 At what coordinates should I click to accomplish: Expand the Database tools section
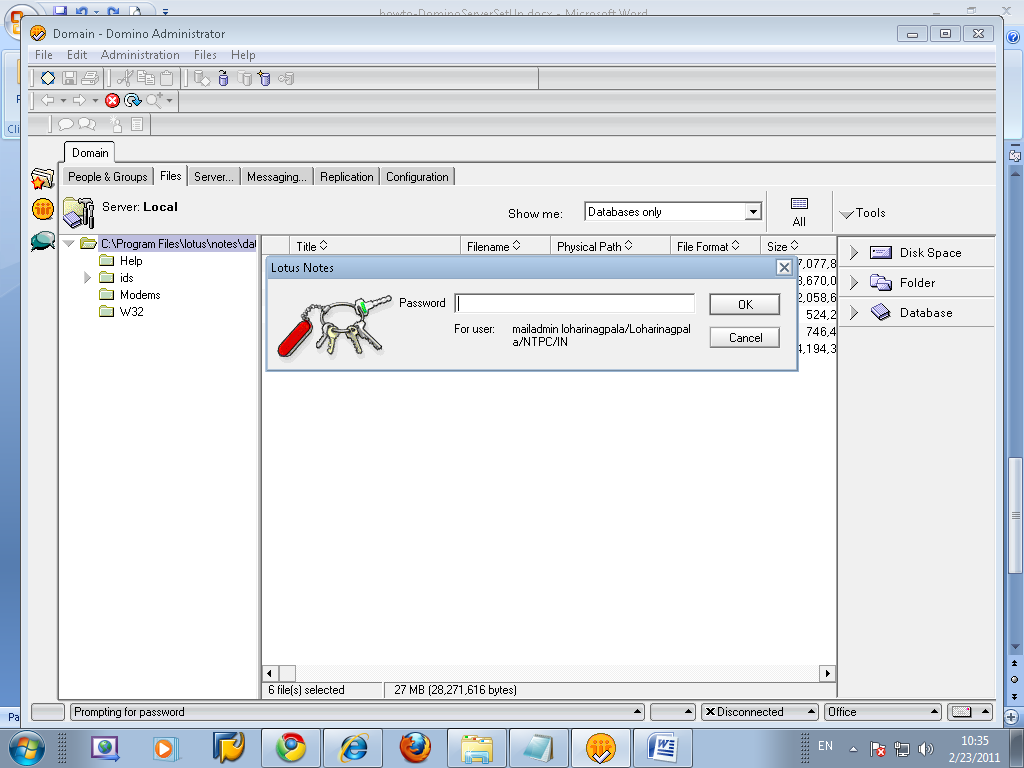pyautogui.click(x=854, y=313)
